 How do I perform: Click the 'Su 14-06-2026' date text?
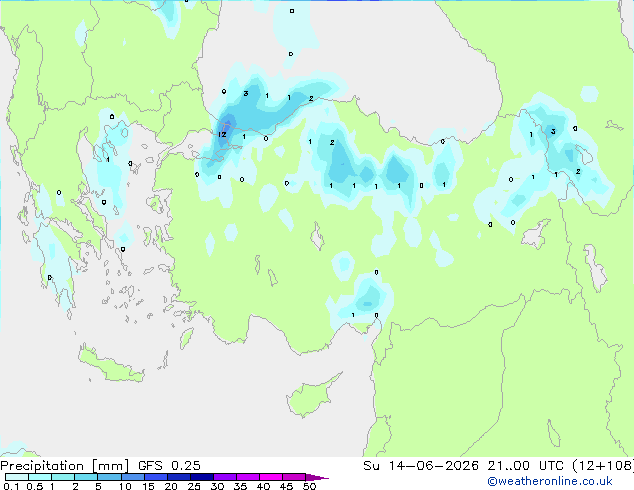tap(421, 466)
